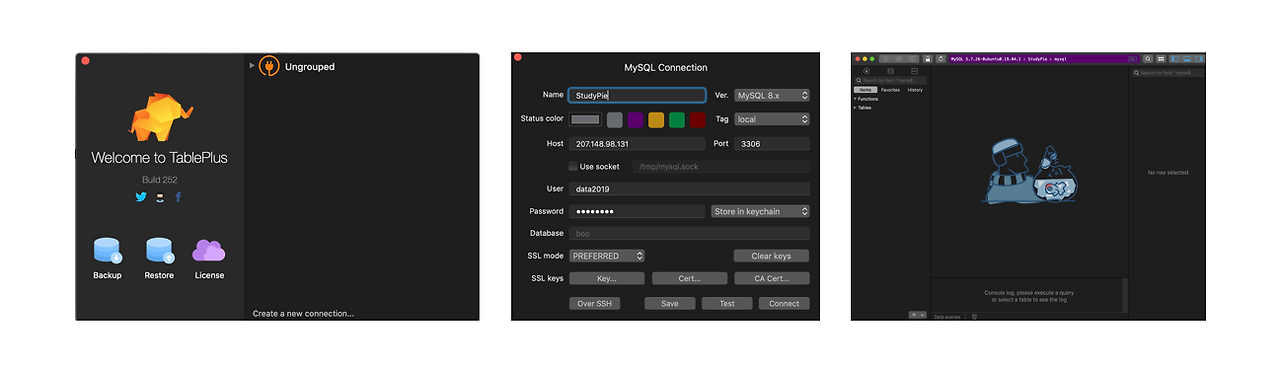The height and width of the screenshot is (373, 1280).
Task: Open the SSL mode PREFERRED dropdown
Action: click(607, 256)
